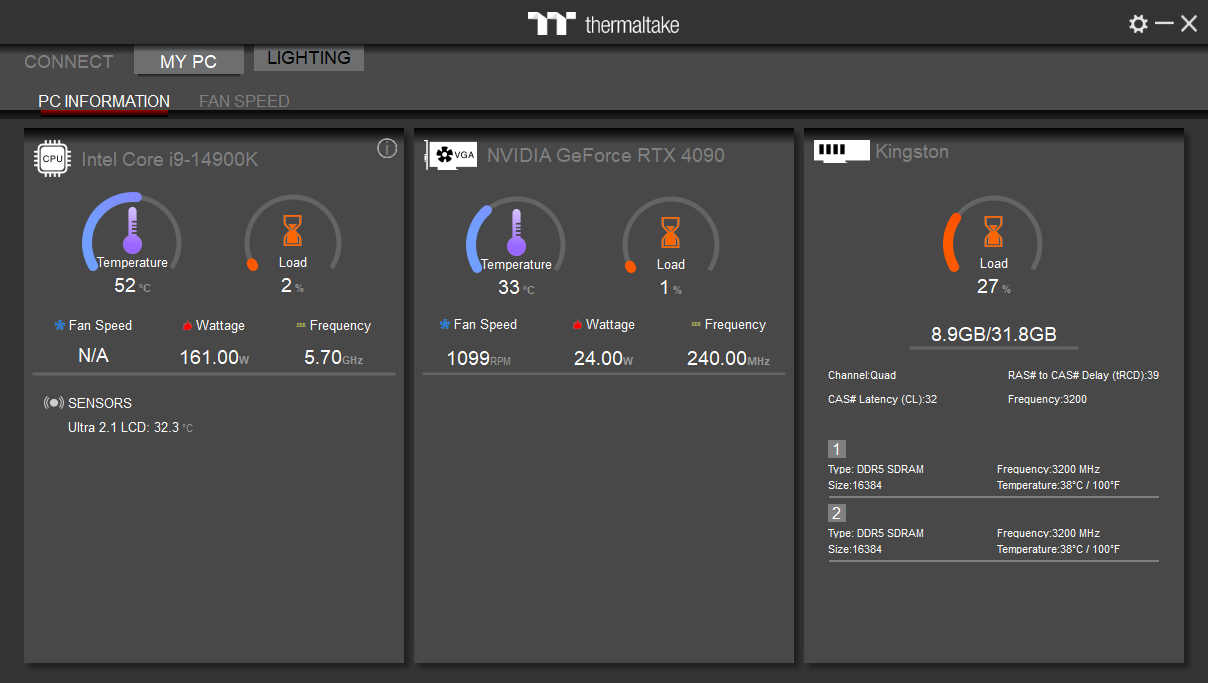This screenshot has width=1208, height=683.
Task: Click the CPU temperature value 52 °C
Action: [132, 286]
